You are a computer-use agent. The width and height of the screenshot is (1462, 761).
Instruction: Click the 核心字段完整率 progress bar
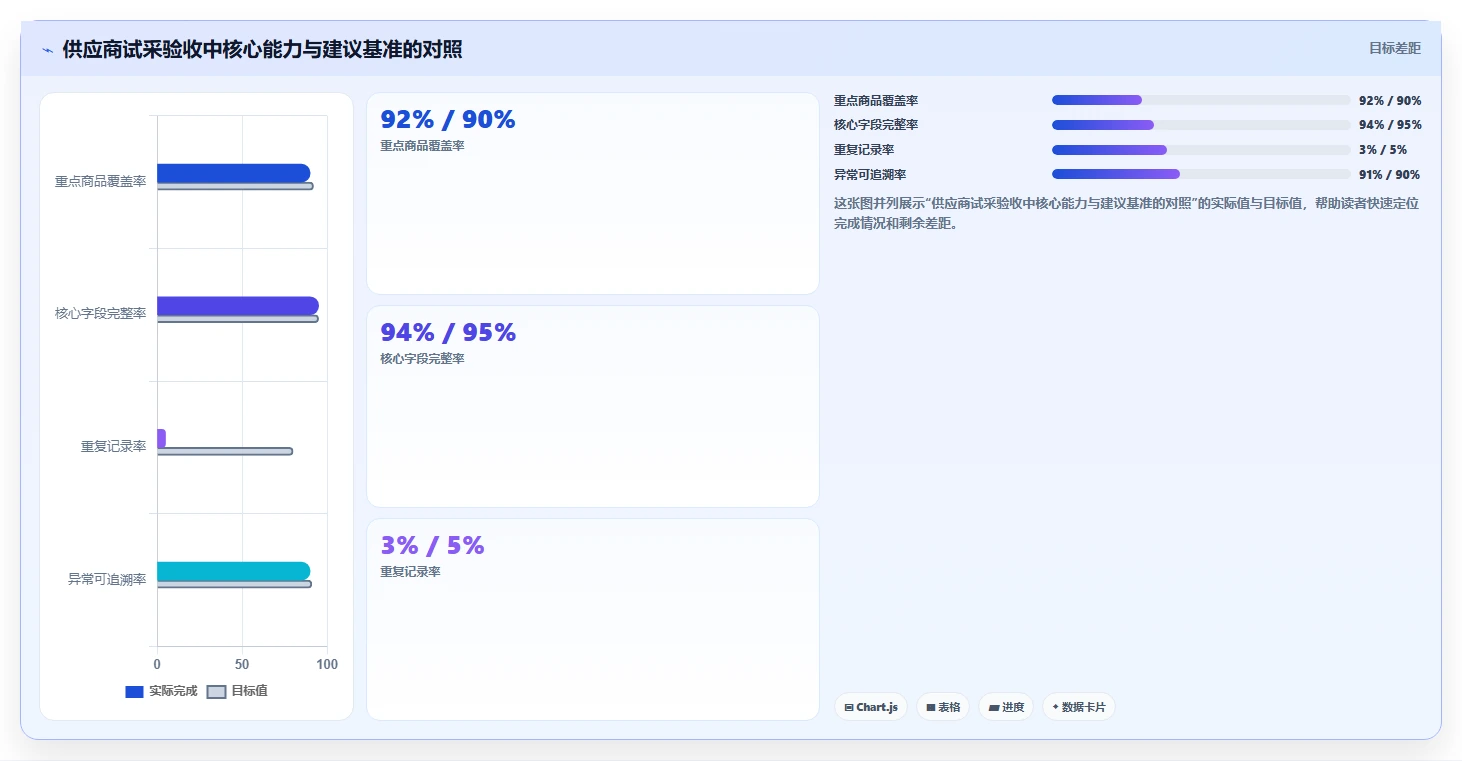[x=1201, y=125]
